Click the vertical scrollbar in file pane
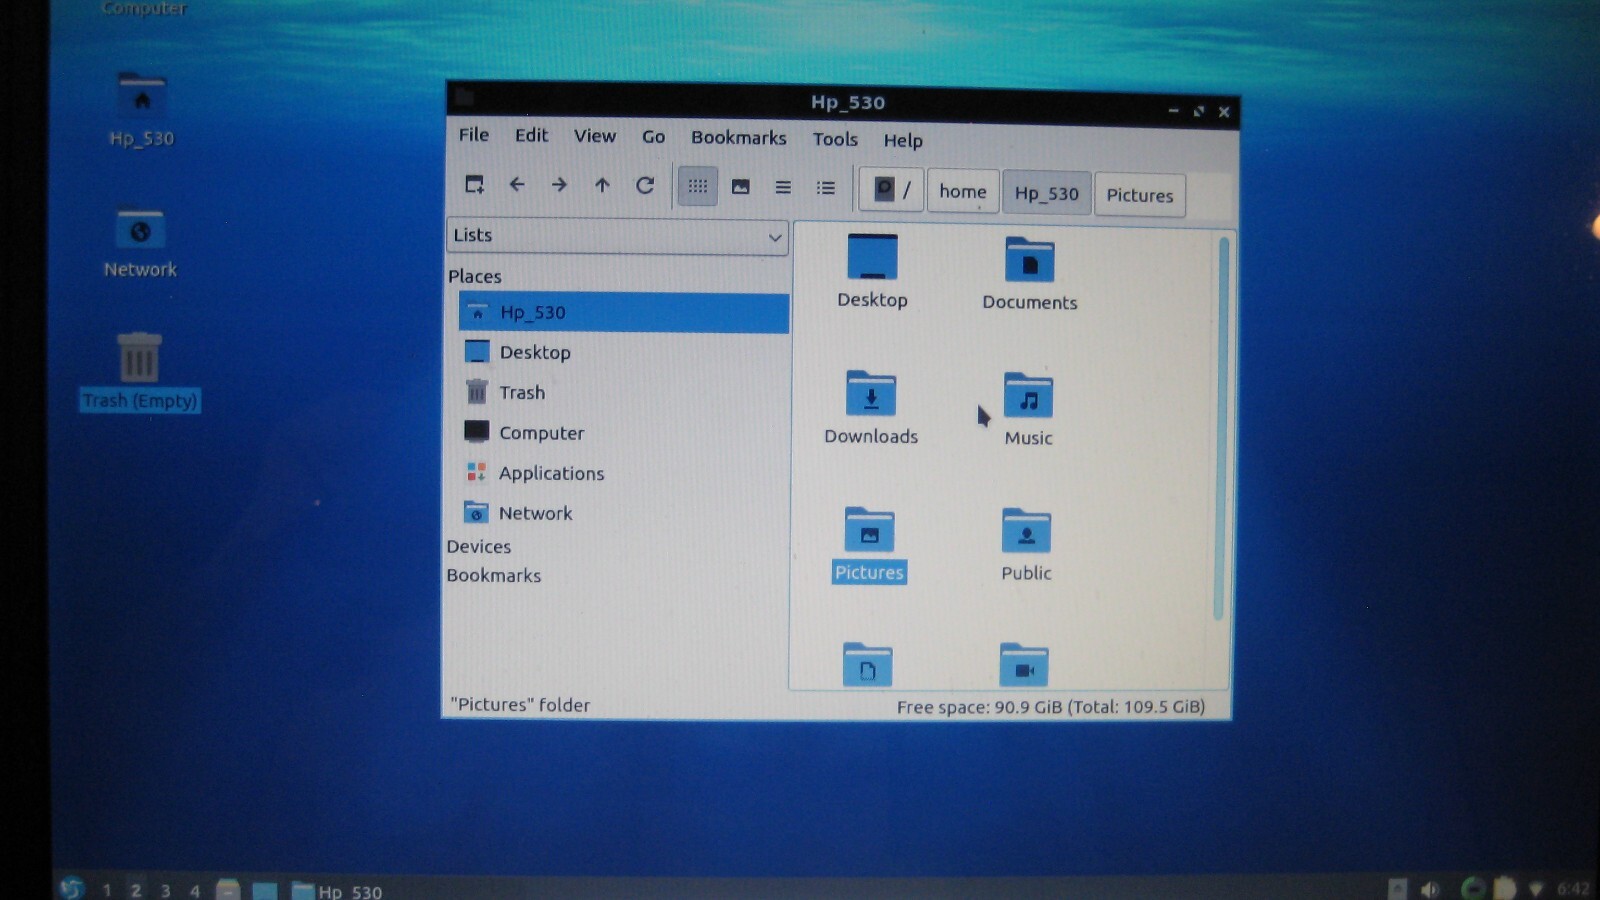The height and width of the screenshot is (900, 1600). click(1221, 428)
